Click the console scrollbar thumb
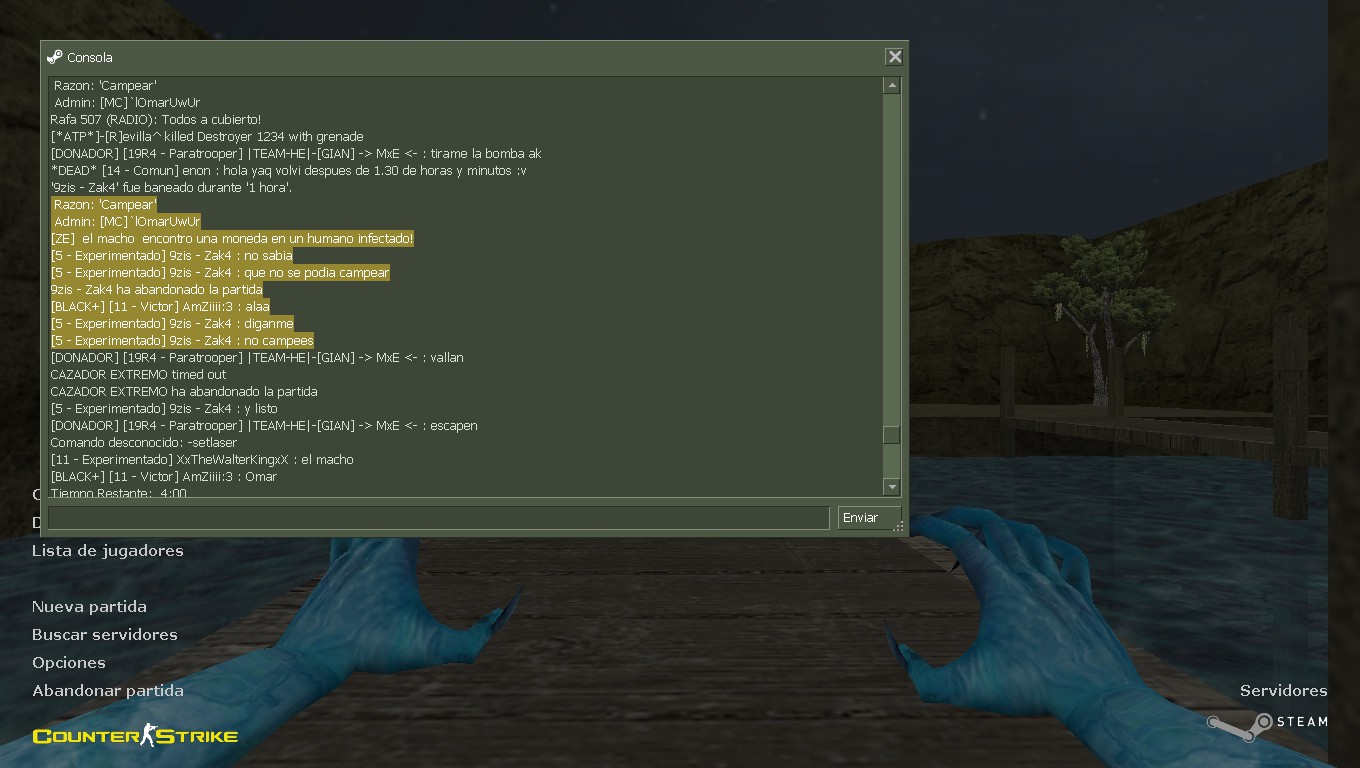The width and height of the screenshot is (1360, 768). tap(892, 435)
